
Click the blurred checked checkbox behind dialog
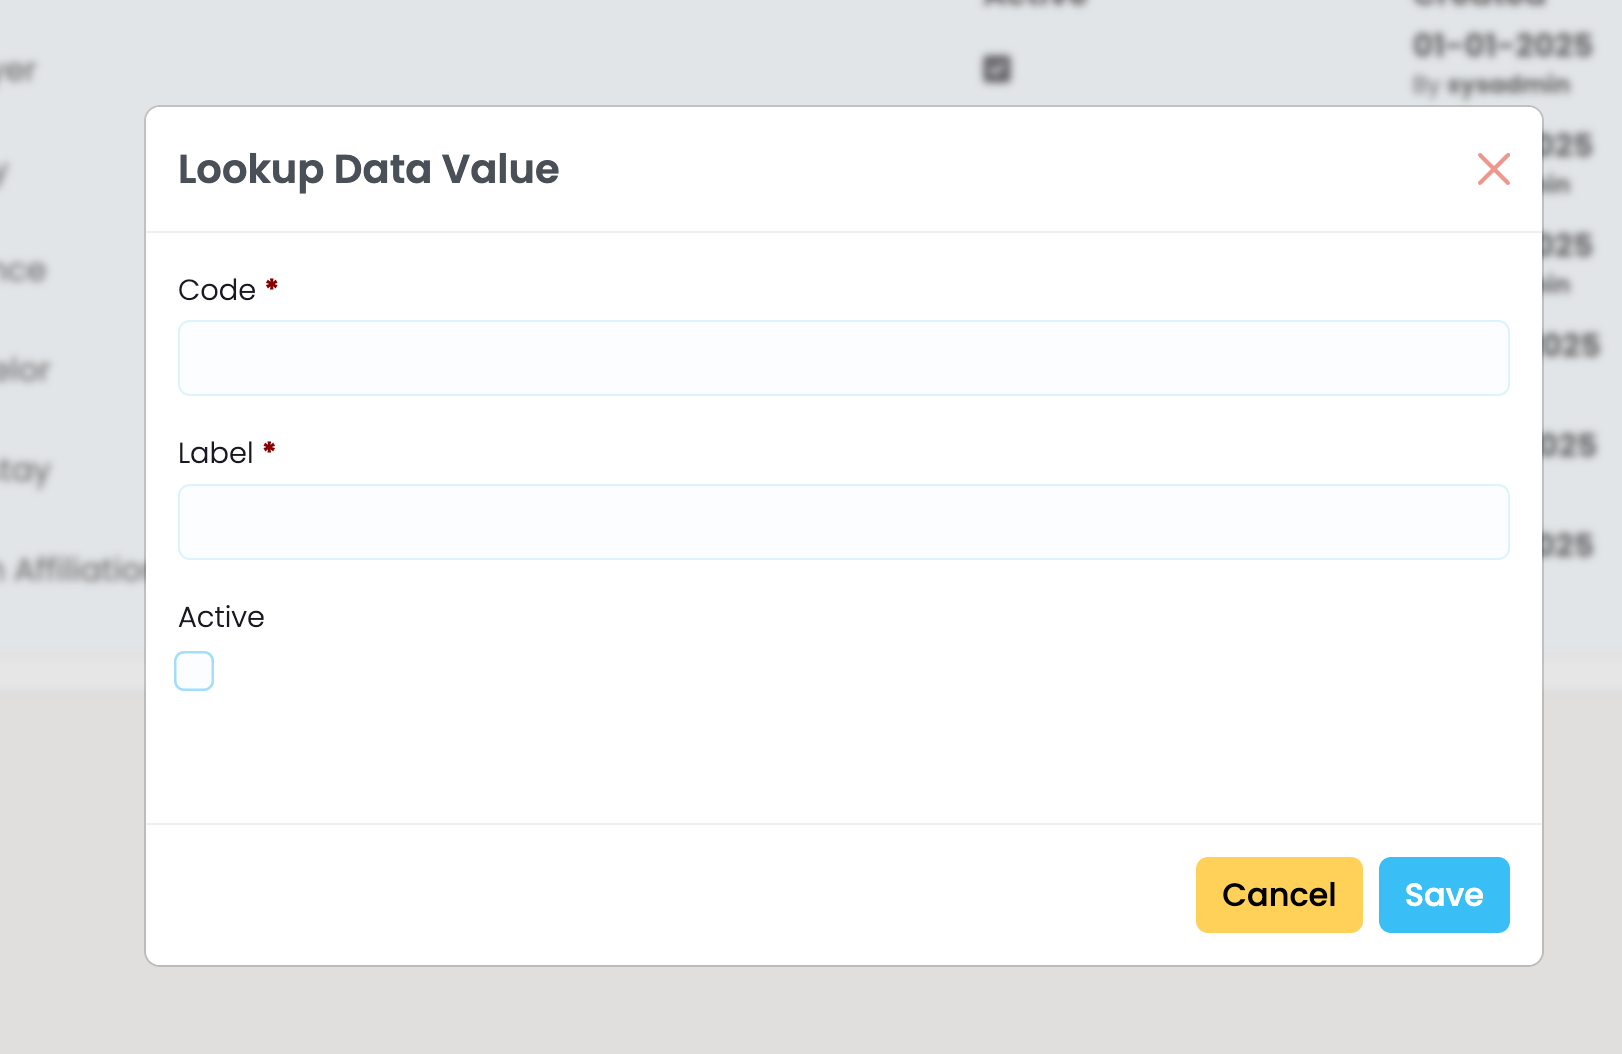(x=997, y=69)
